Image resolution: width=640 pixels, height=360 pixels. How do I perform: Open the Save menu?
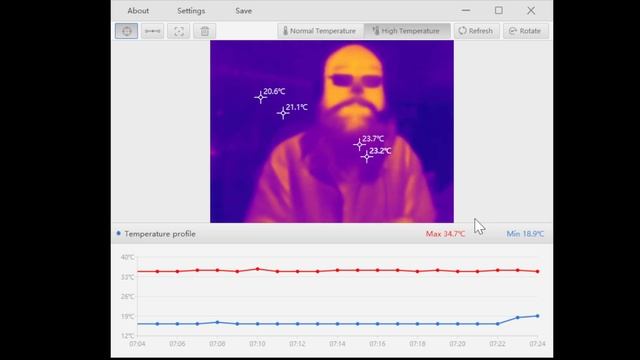(x=243, y=11)
